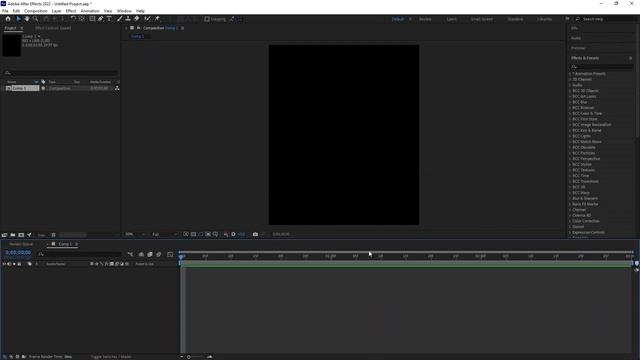Open the Full resolution dropdown

pos(164,234)
